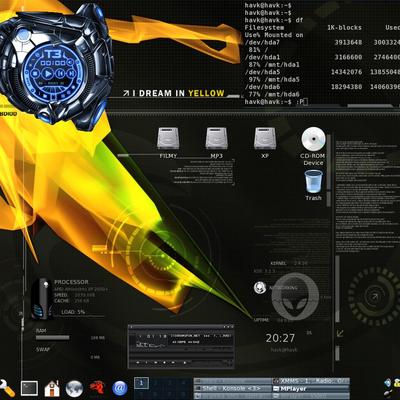The width and height of the screenshot is (400, 400).
Task: Click the PROCESSOR heading
Action: (x=71, y=282)
